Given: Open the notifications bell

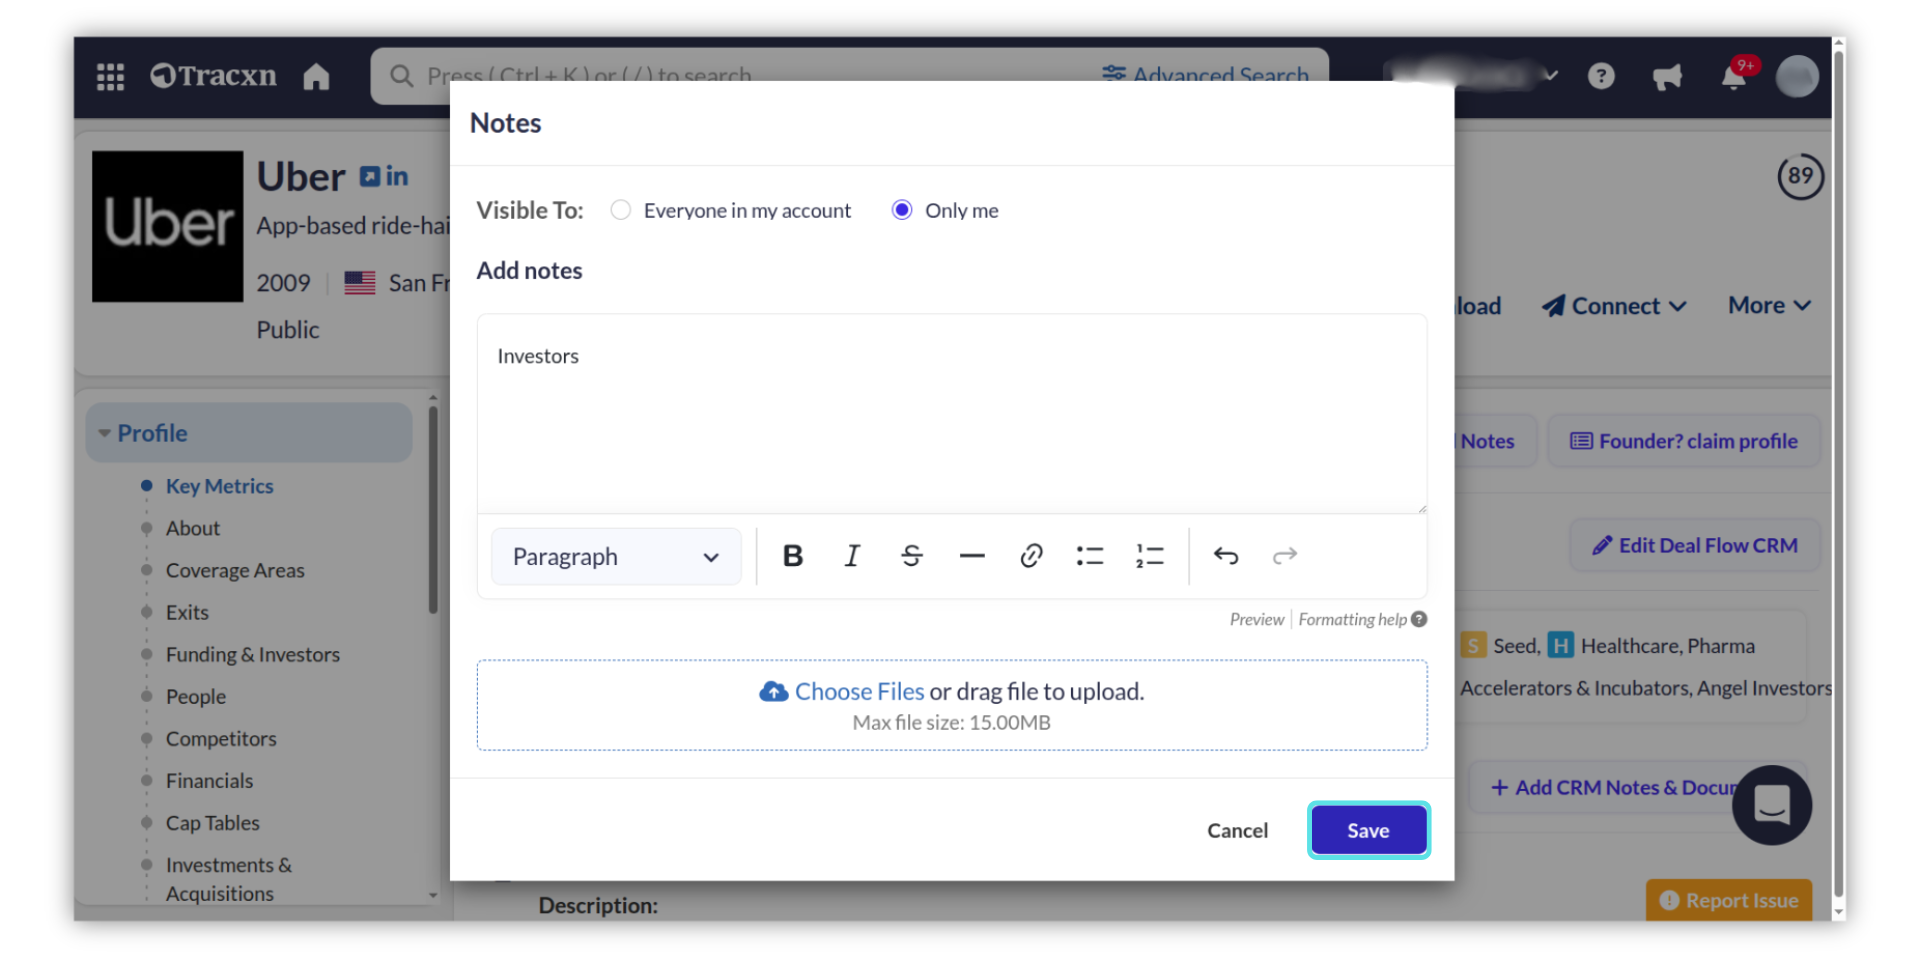Looking at the screenshot, I should point(1734,77).
